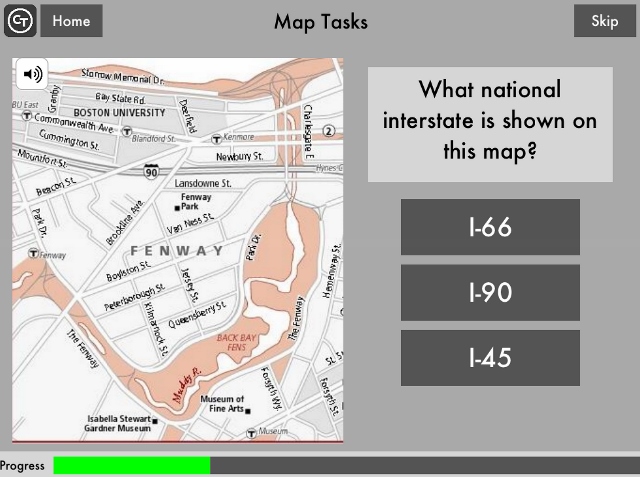Viewport: 640px width, 477px height.
Task: Click the Route 2 marker on the map
Action: coord(327,130)
